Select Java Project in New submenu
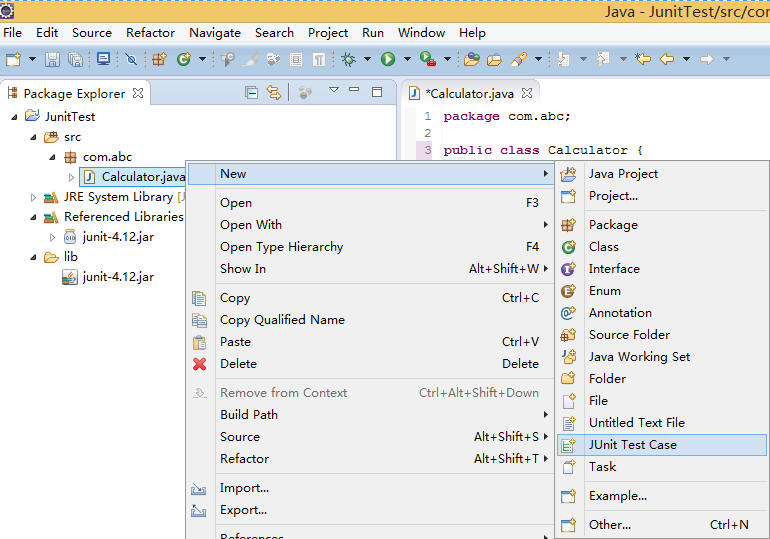This screenshot has height=539, width=770. click(662, 174)
